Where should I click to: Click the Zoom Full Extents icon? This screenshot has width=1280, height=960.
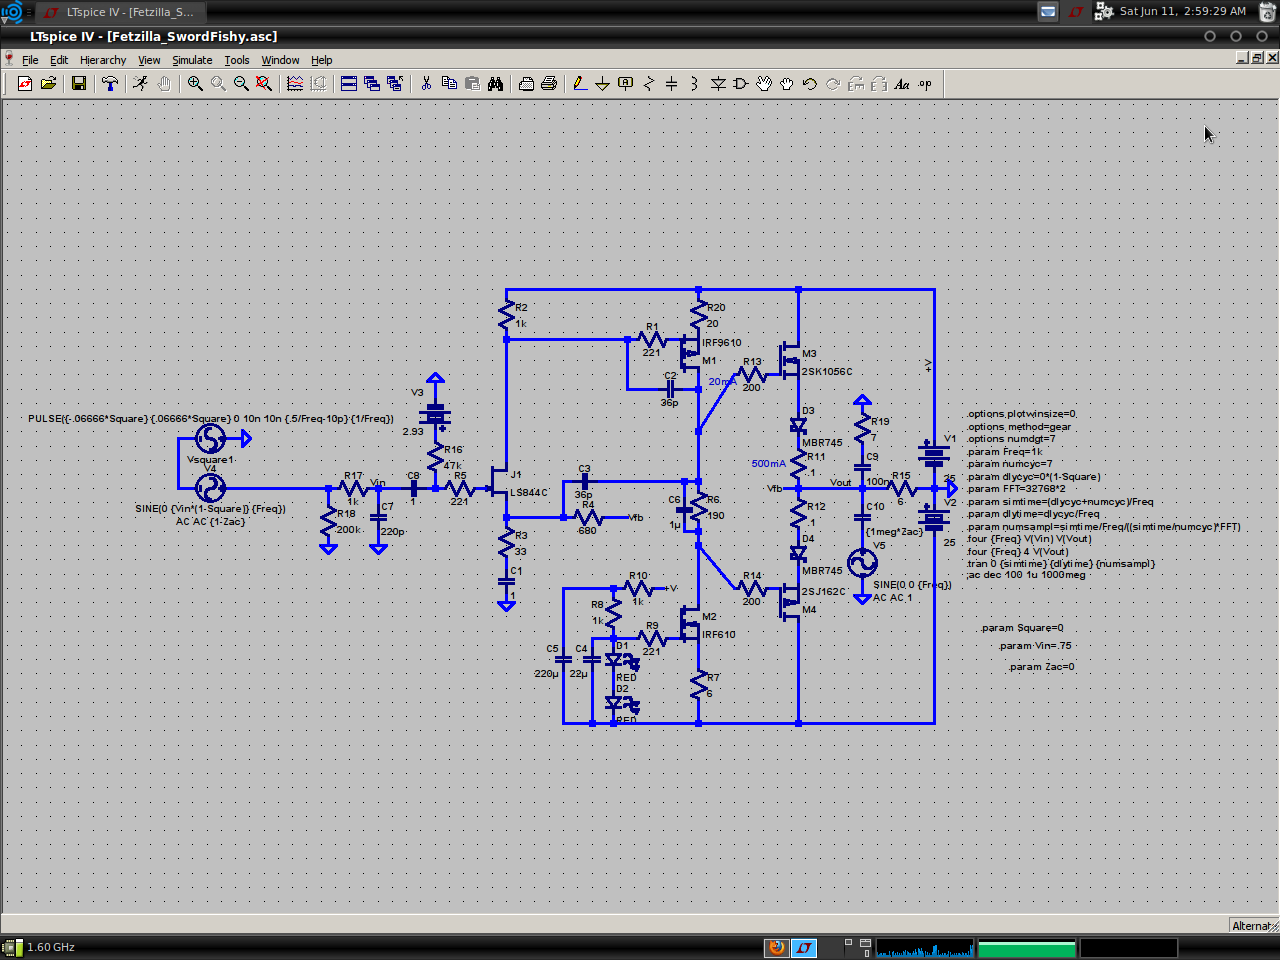[264, 84]
